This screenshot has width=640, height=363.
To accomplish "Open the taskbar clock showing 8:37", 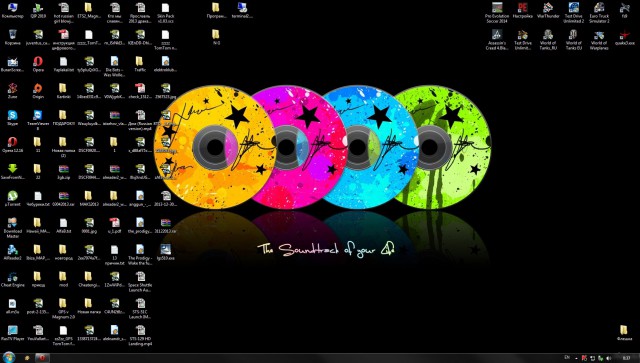I will pyautogui.click(x=626, y=358).
